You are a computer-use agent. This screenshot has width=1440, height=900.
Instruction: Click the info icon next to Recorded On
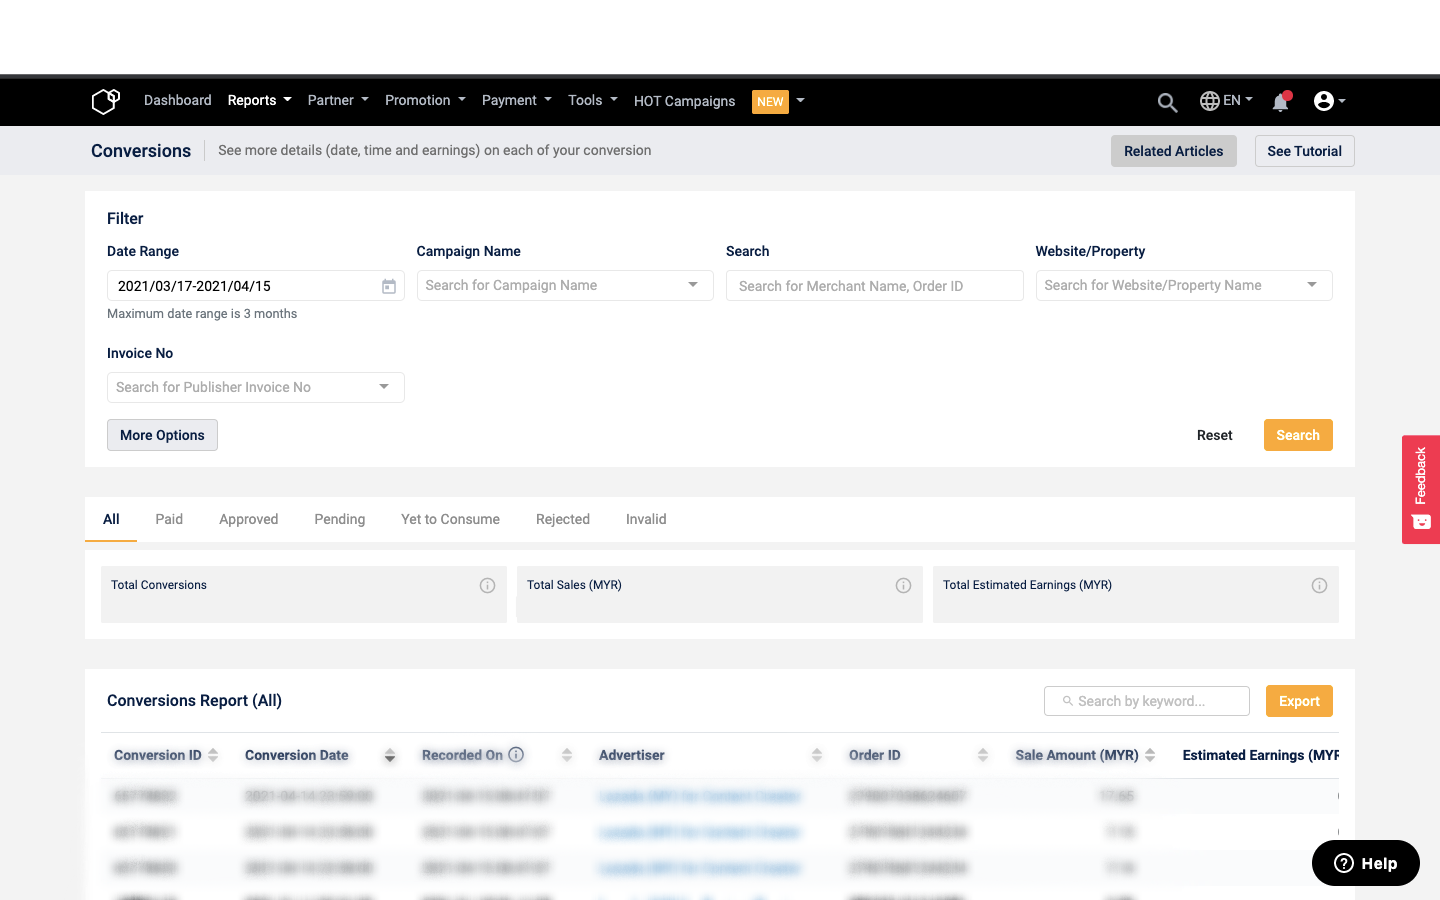(x=517, y=755)
